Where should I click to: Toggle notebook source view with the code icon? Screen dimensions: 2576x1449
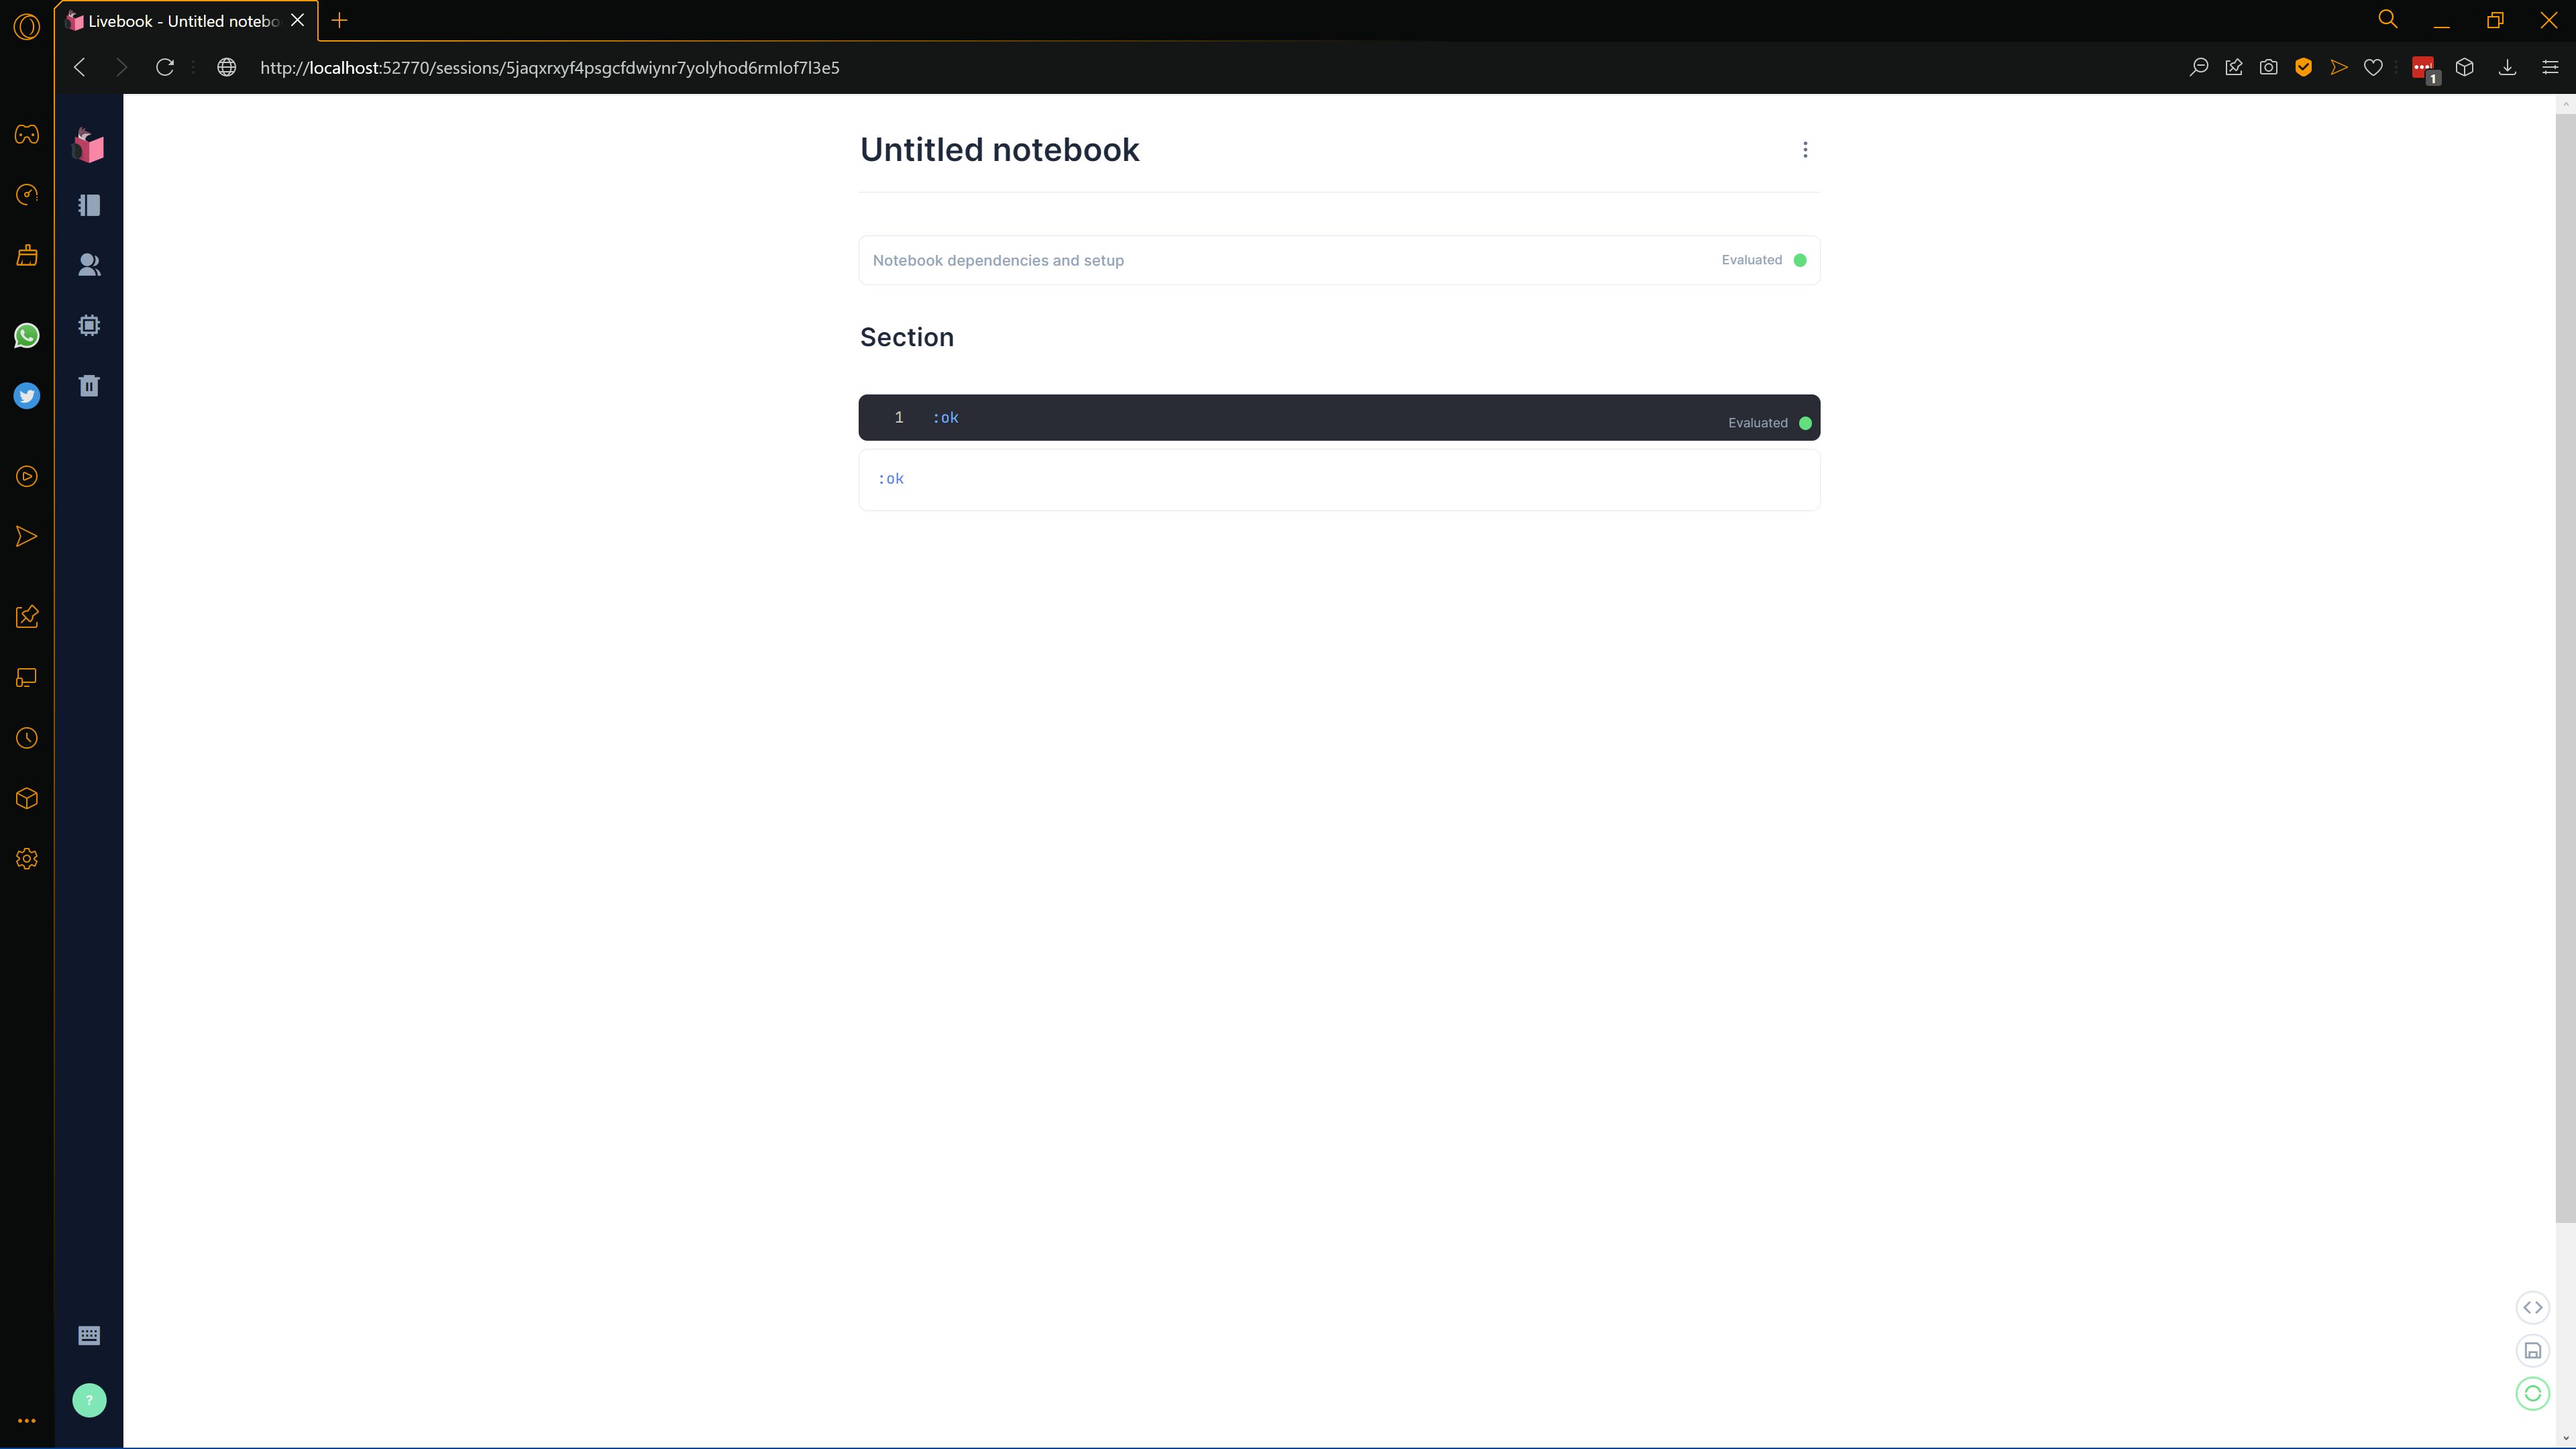[x=2533, y=1306]
